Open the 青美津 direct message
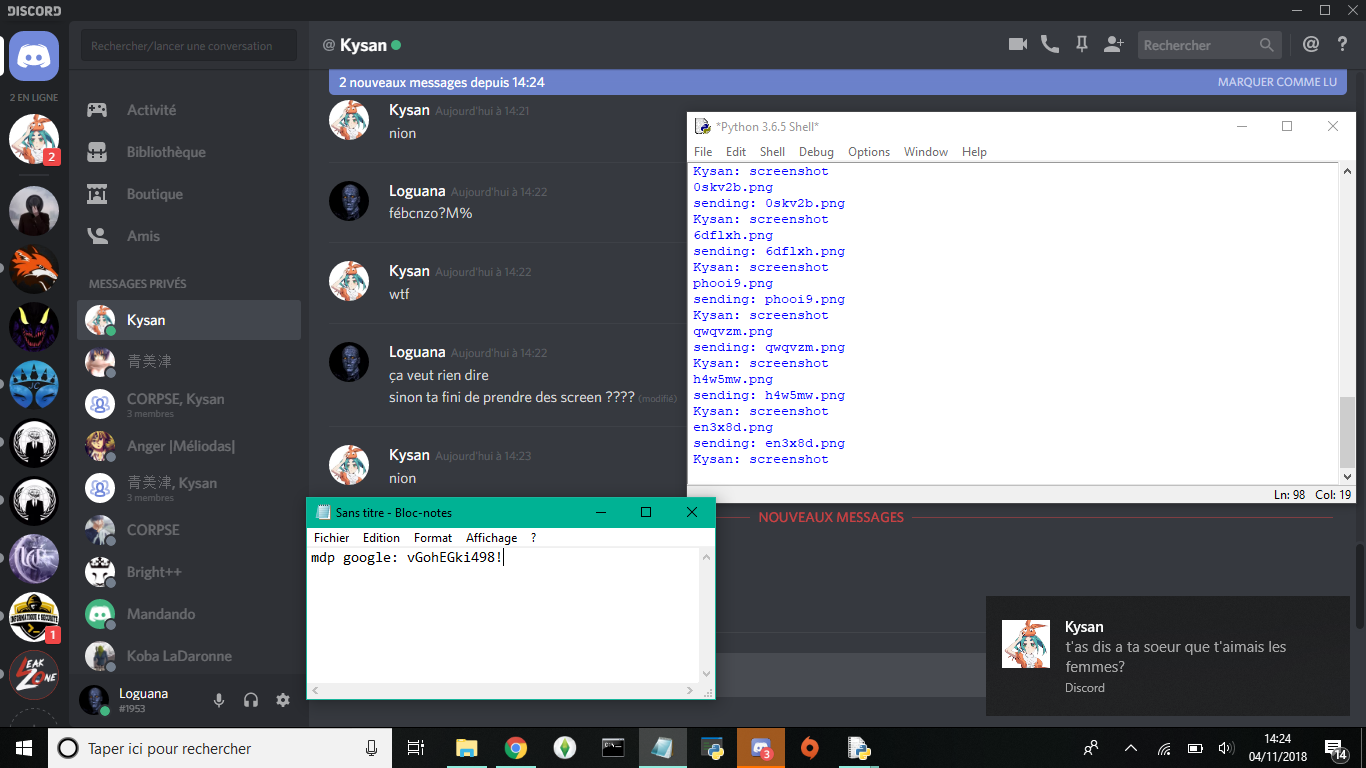This screenshot has width=1366, height=768. (189, 361)
